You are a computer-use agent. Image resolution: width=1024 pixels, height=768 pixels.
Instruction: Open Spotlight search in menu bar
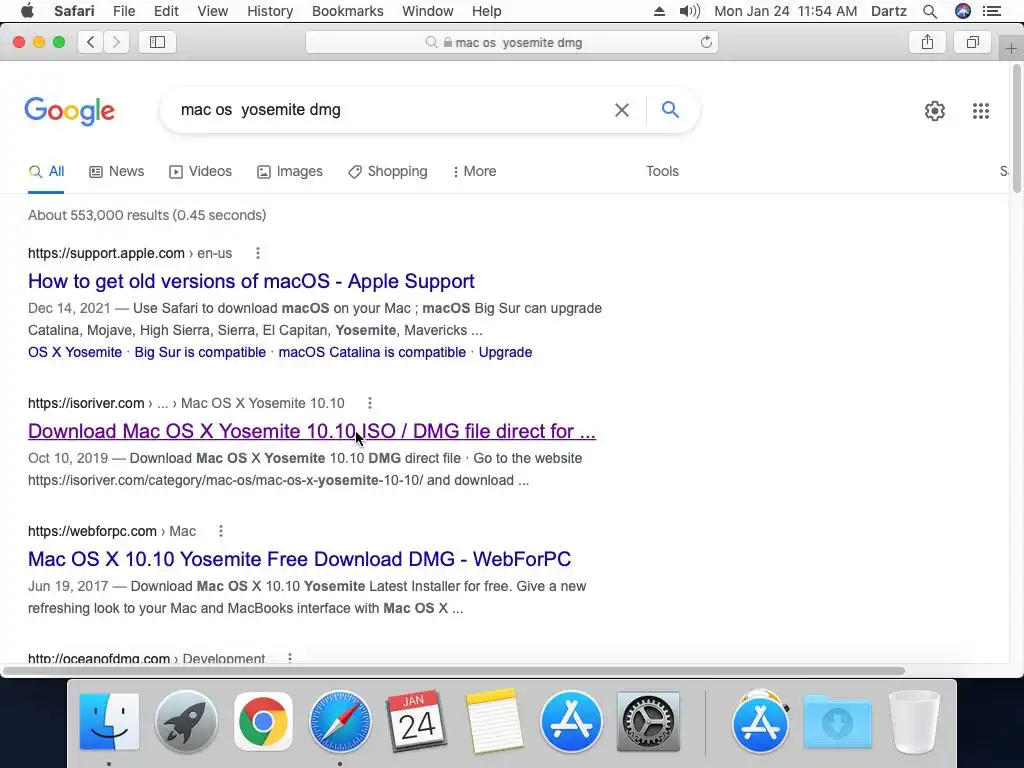point(929,11)
